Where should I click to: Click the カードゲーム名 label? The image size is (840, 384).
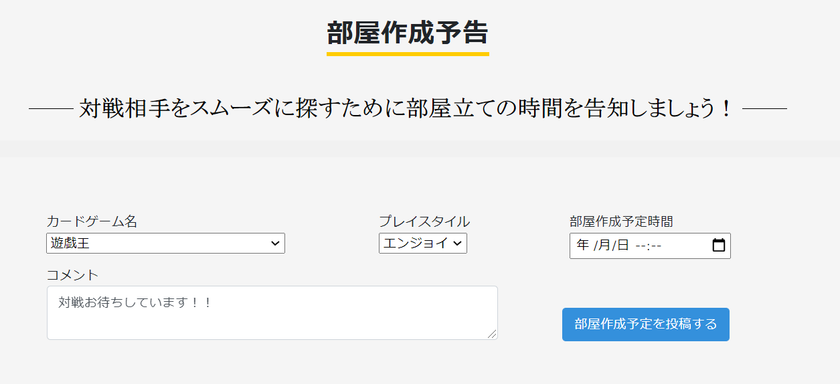[x=92, y=221]
